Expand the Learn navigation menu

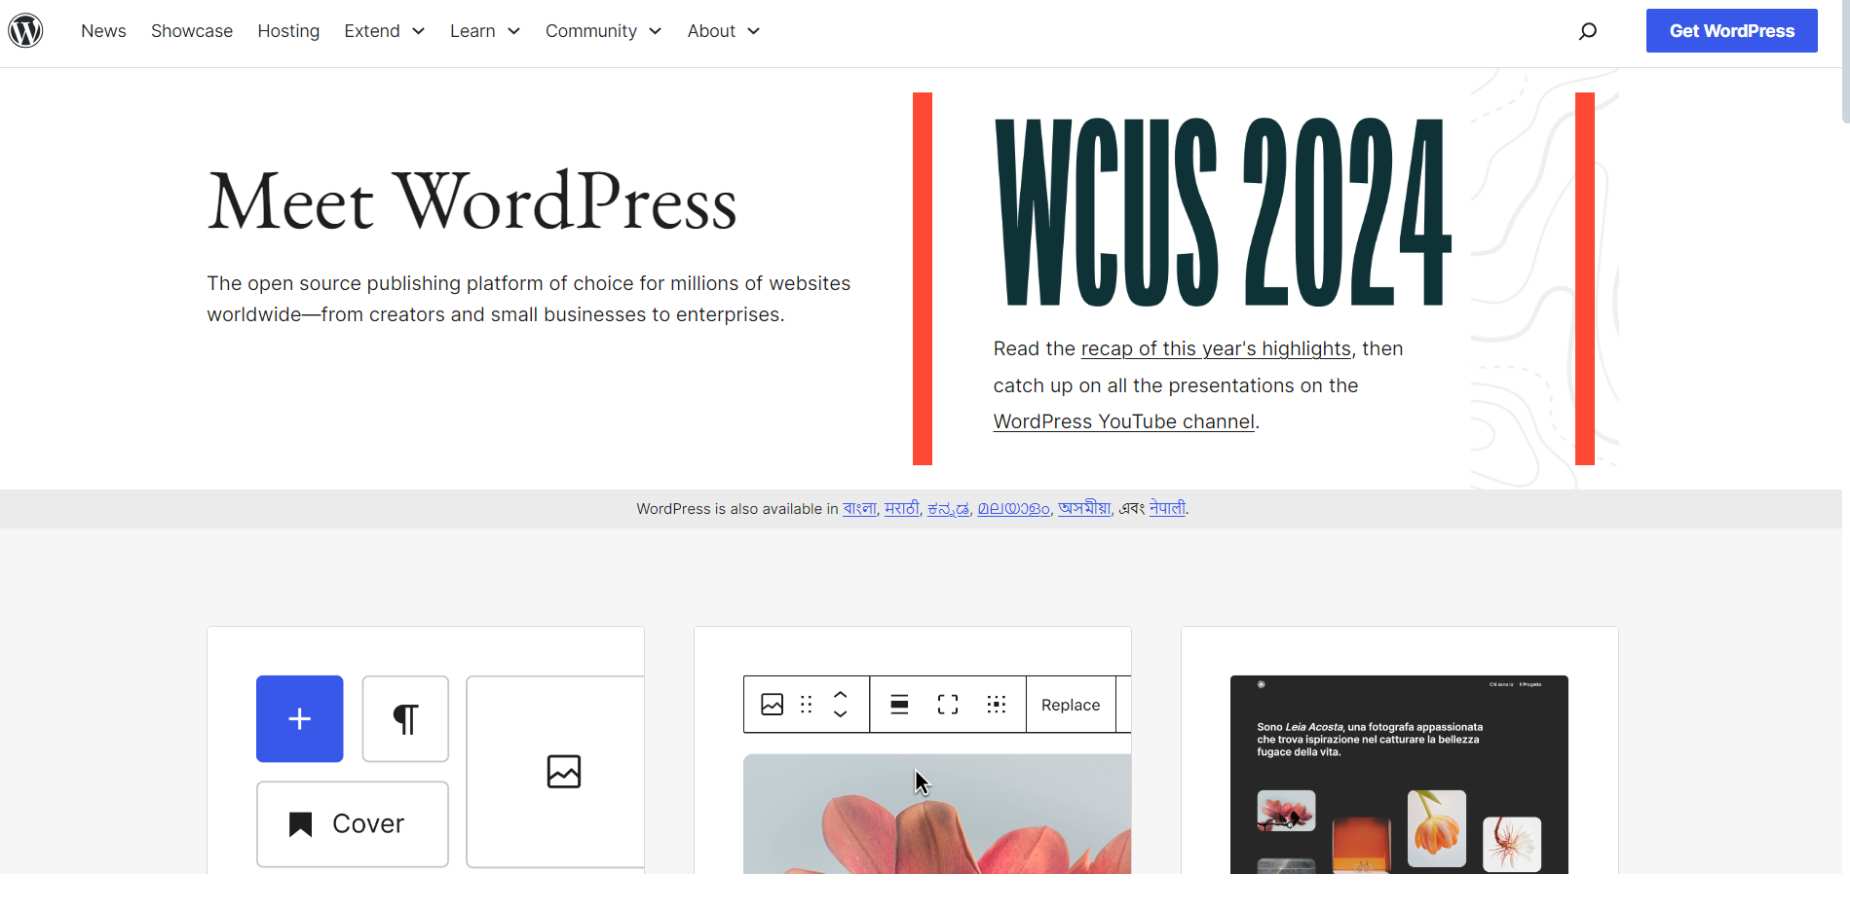pyautogui.click(x=485, y=31)
